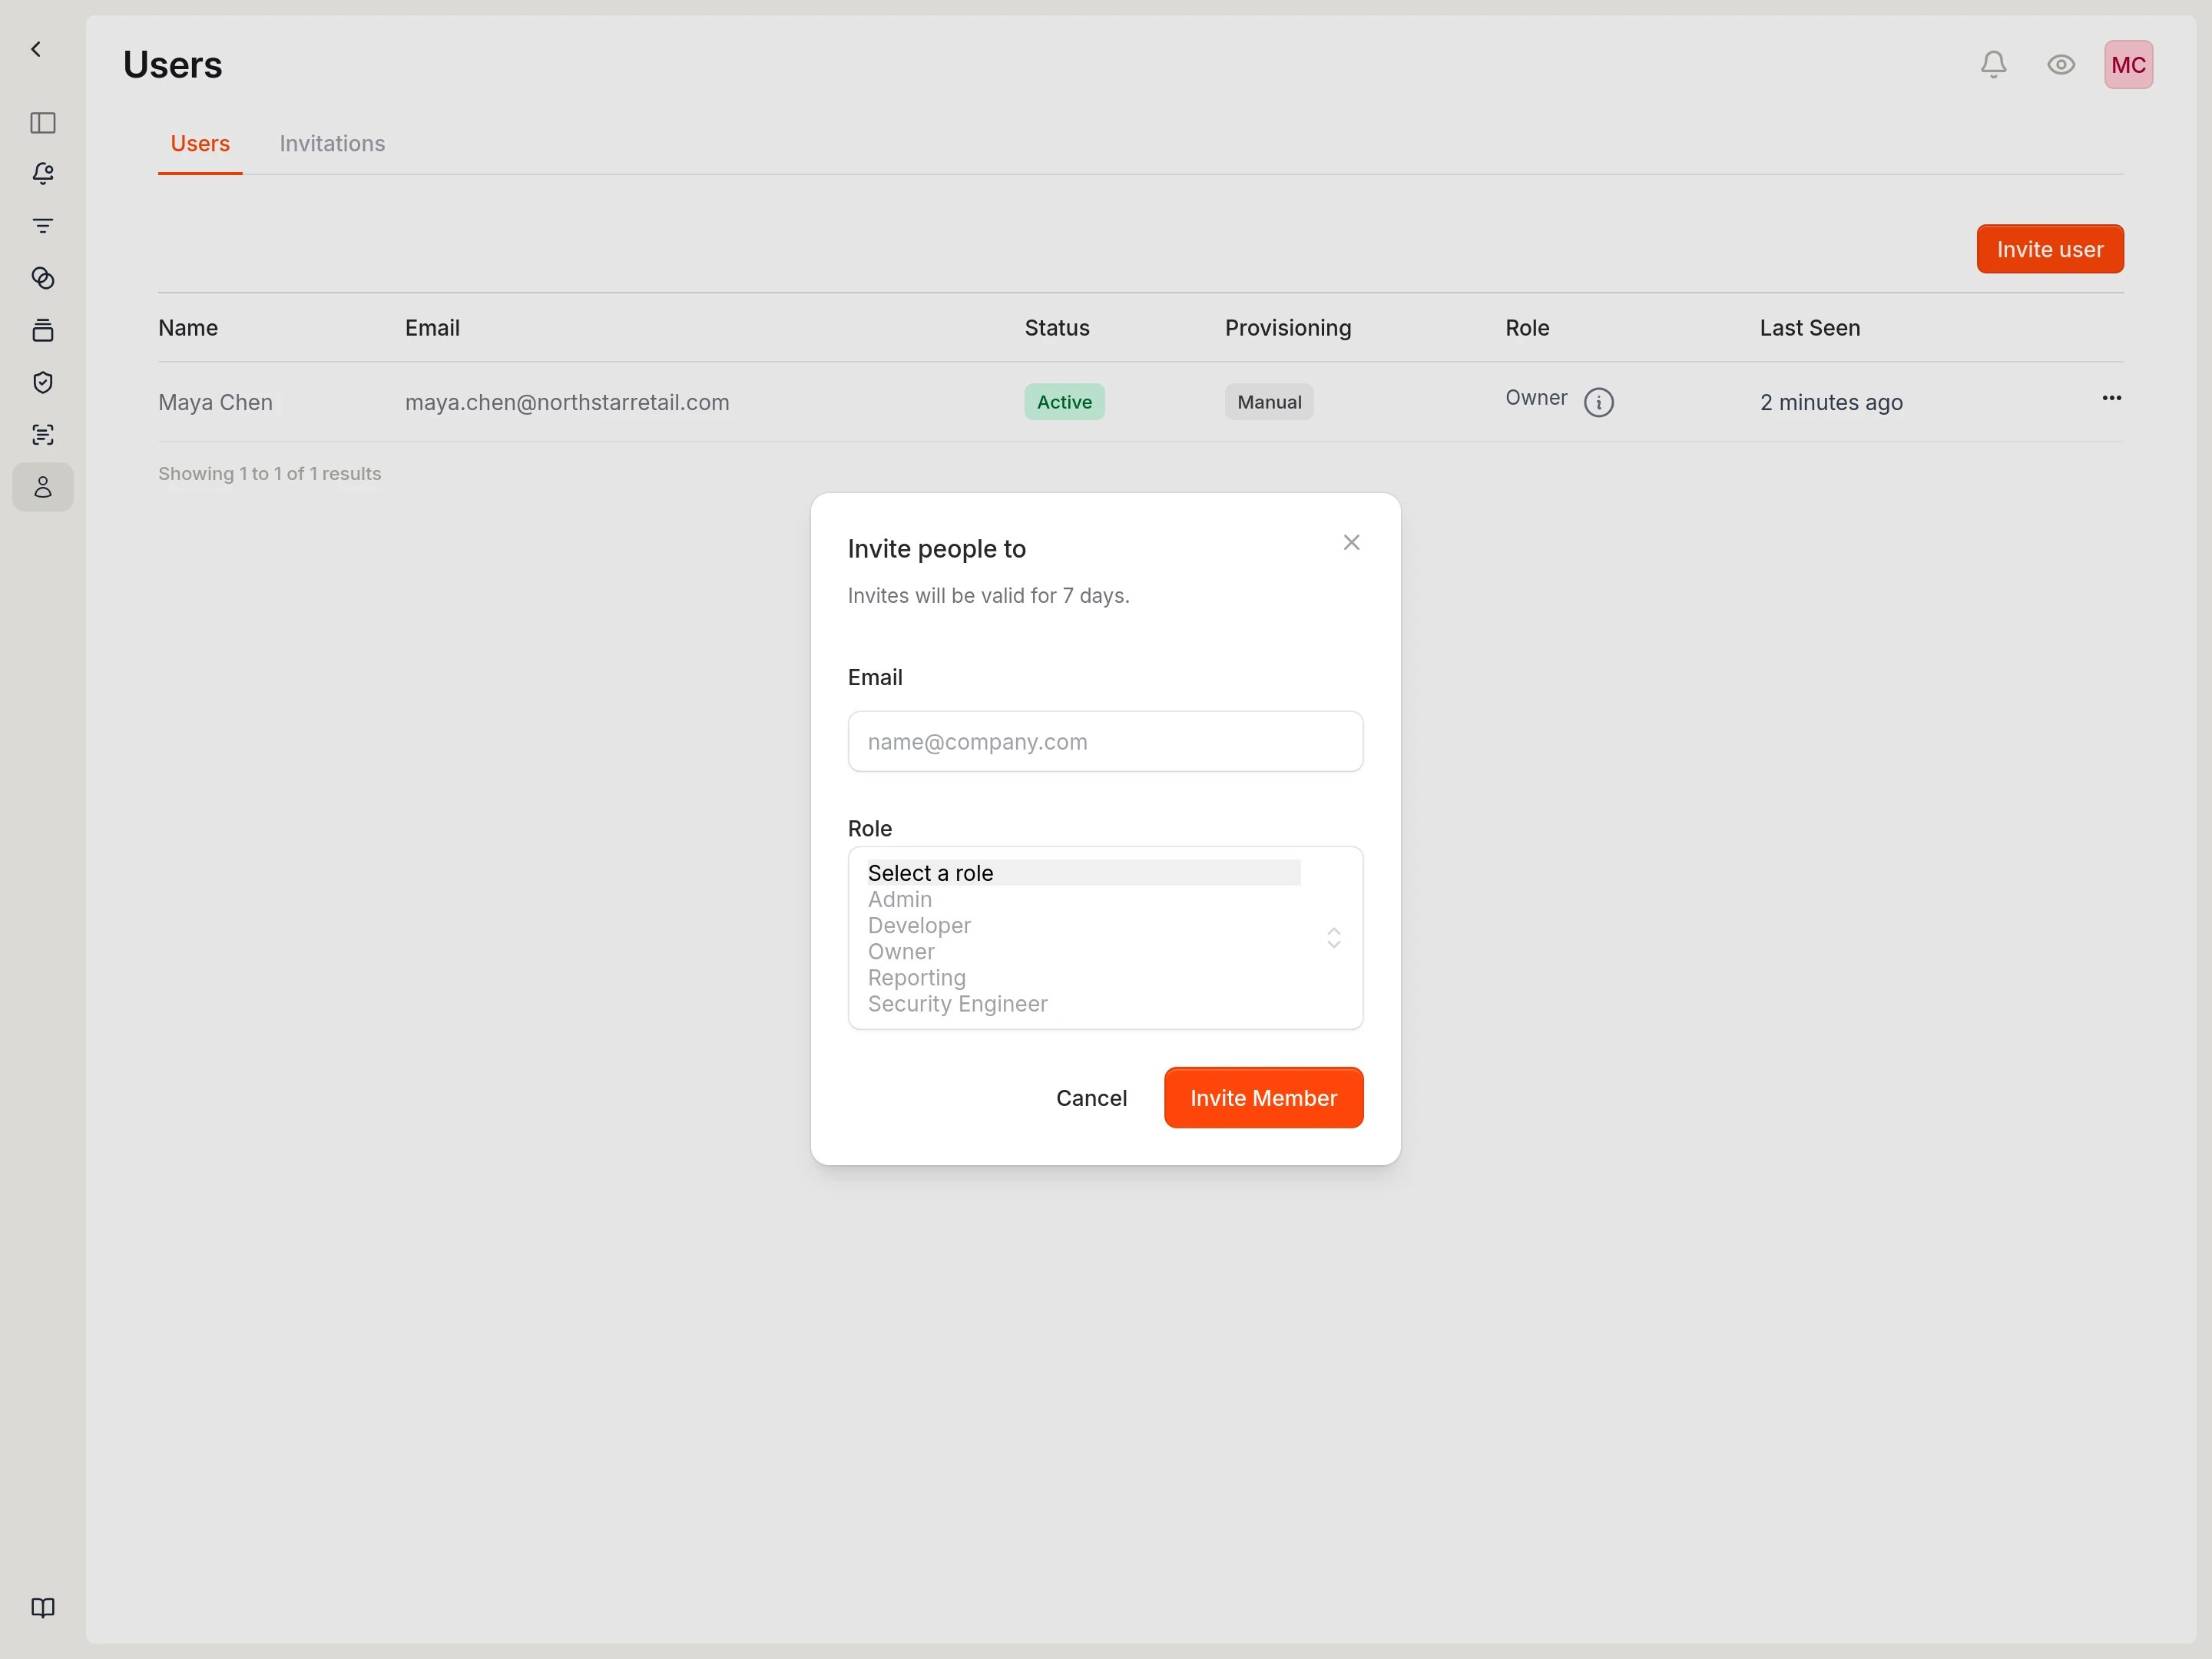The image size is (2212, 1659).
Task: Click the Manual provisioning badge
Action: [x=1269, y=402]
